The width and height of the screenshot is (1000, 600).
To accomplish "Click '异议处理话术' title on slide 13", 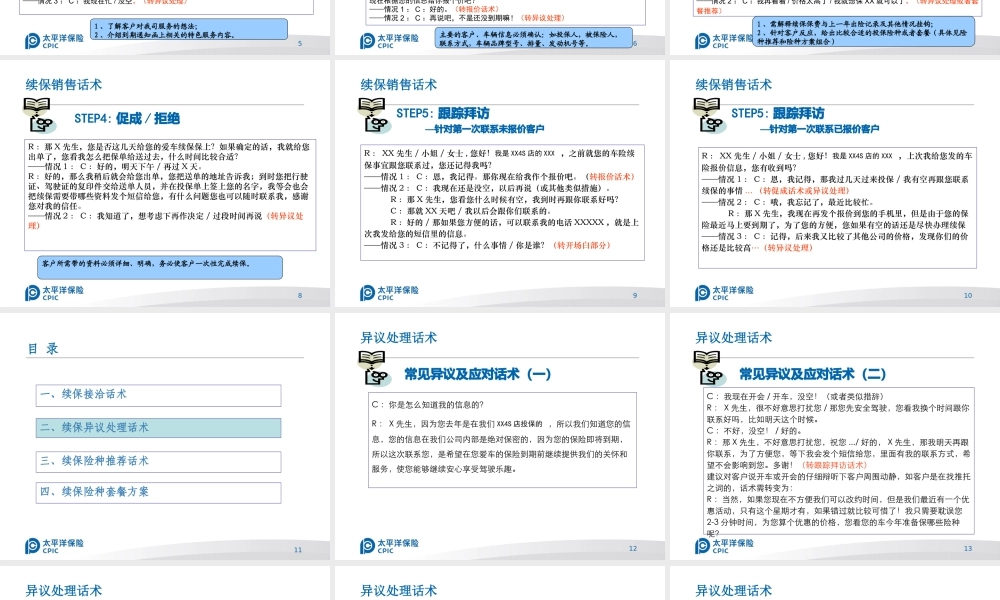I will (733, 338).
